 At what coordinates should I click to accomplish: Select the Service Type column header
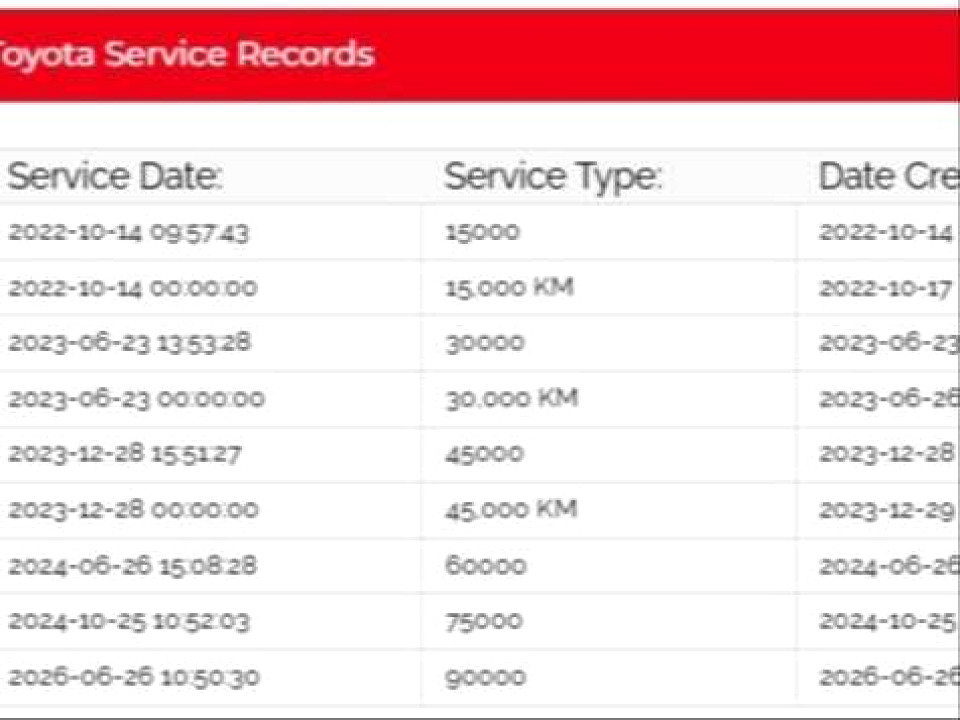(x=553, y=176)
